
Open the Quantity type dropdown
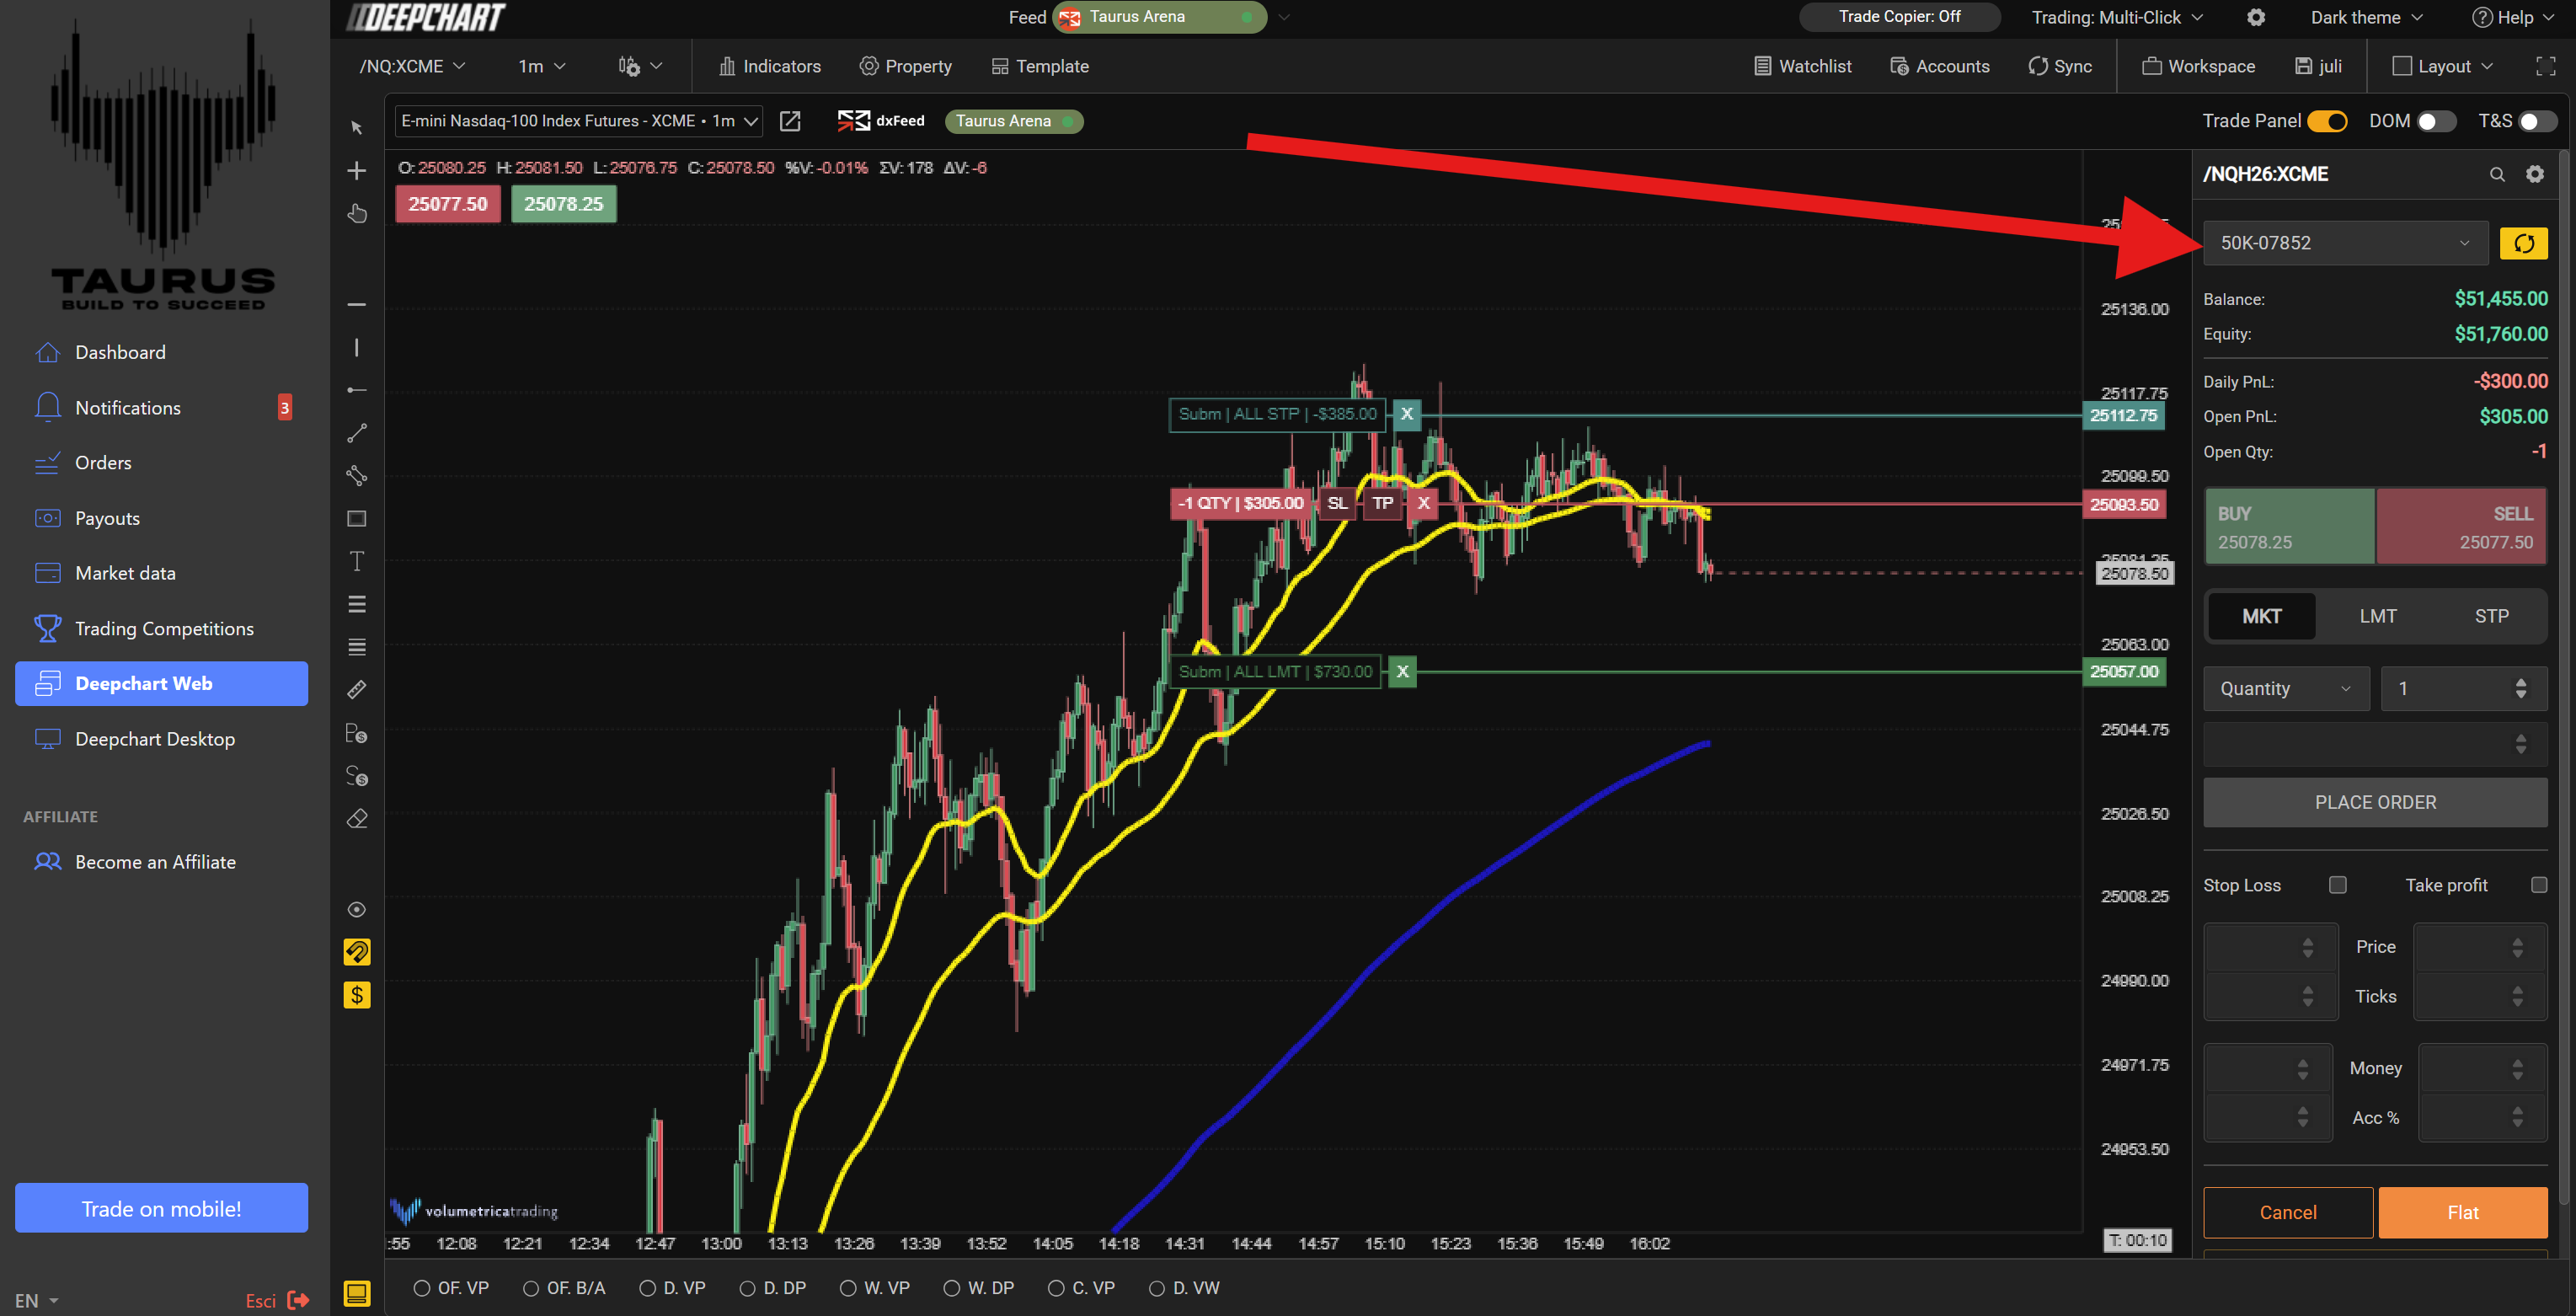click(2285, 689)
